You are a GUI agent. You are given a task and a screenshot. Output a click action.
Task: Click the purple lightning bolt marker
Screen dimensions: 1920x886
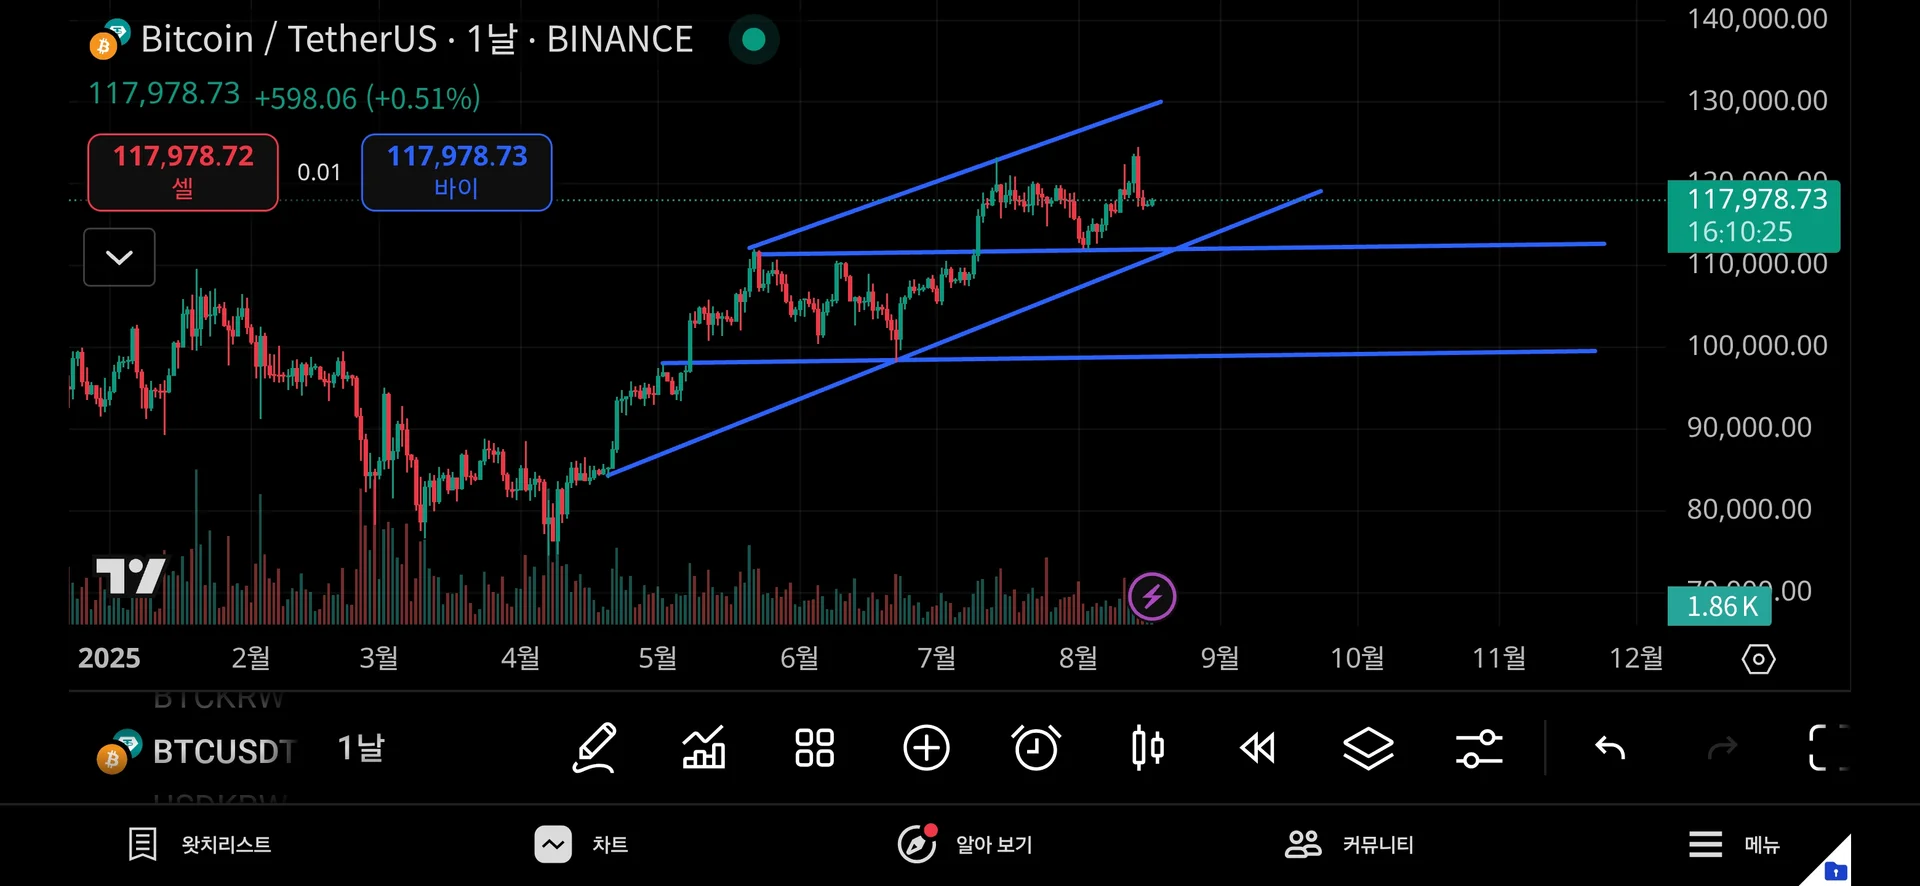click(1152, 597)
